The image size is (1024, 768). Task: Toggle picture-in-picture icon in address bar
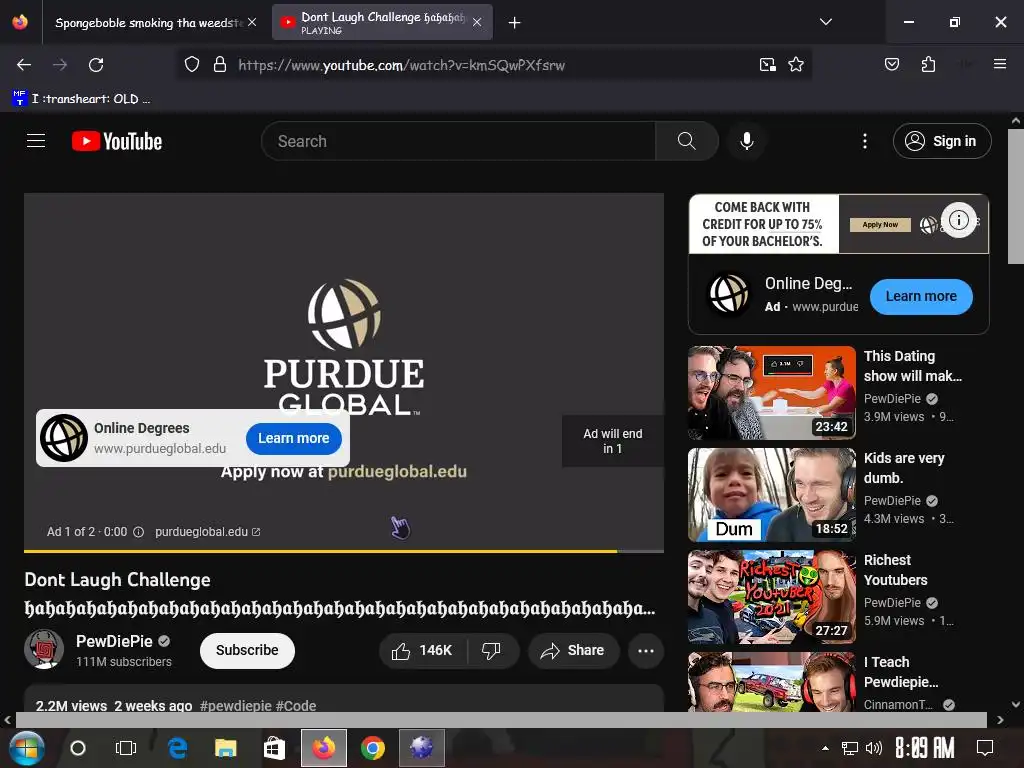(767, 64)
